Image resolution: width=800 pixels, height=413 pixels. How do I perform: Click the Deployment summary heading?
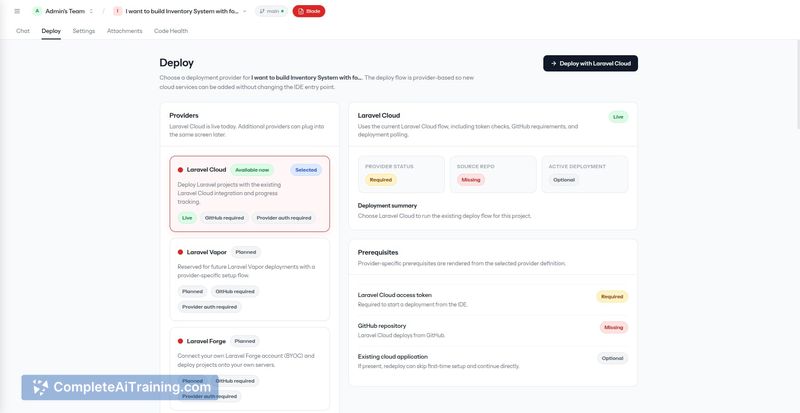(387, 206)
